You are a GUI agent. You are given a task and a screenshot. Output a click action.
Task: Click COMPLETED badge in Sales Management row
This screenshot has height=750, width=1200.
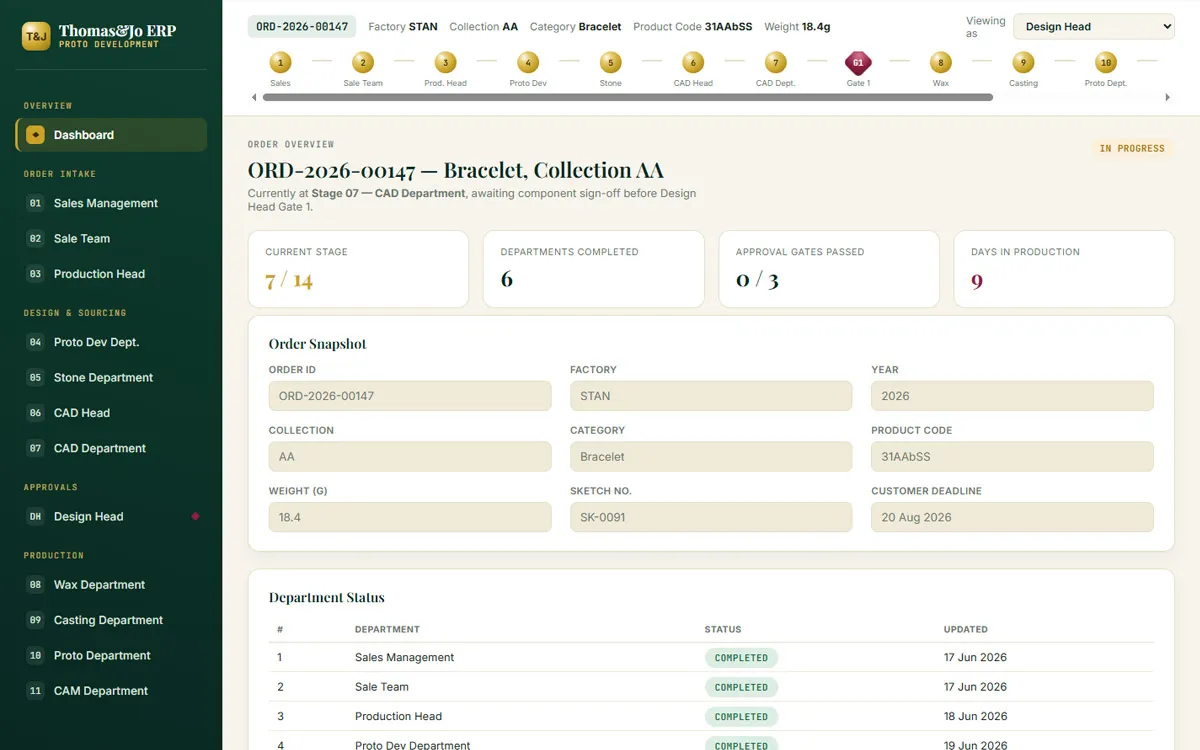tap(741, 658)
